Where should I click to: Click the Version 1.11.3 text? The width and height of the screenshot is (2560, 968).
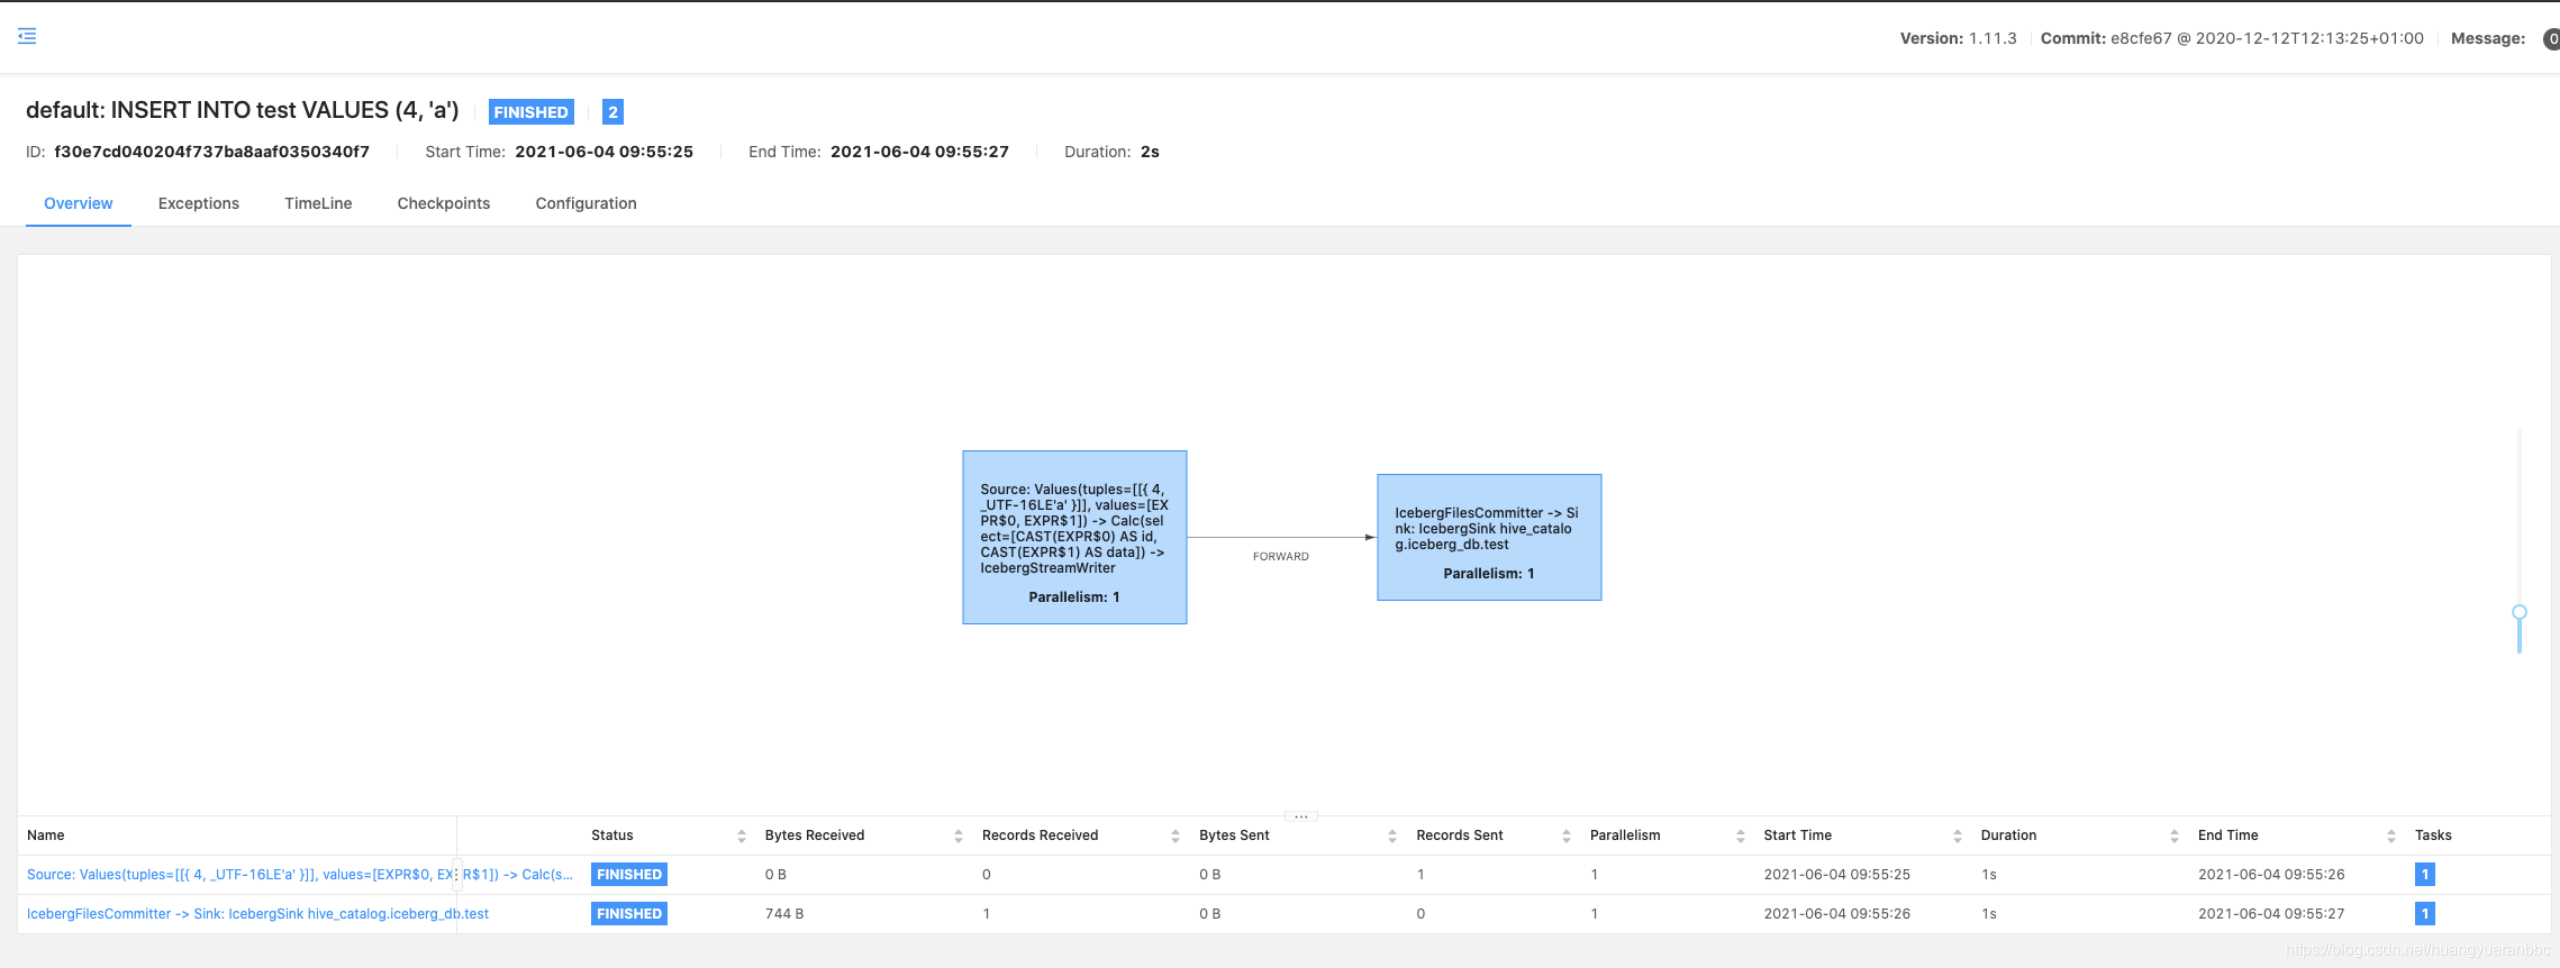(1958, 38)
